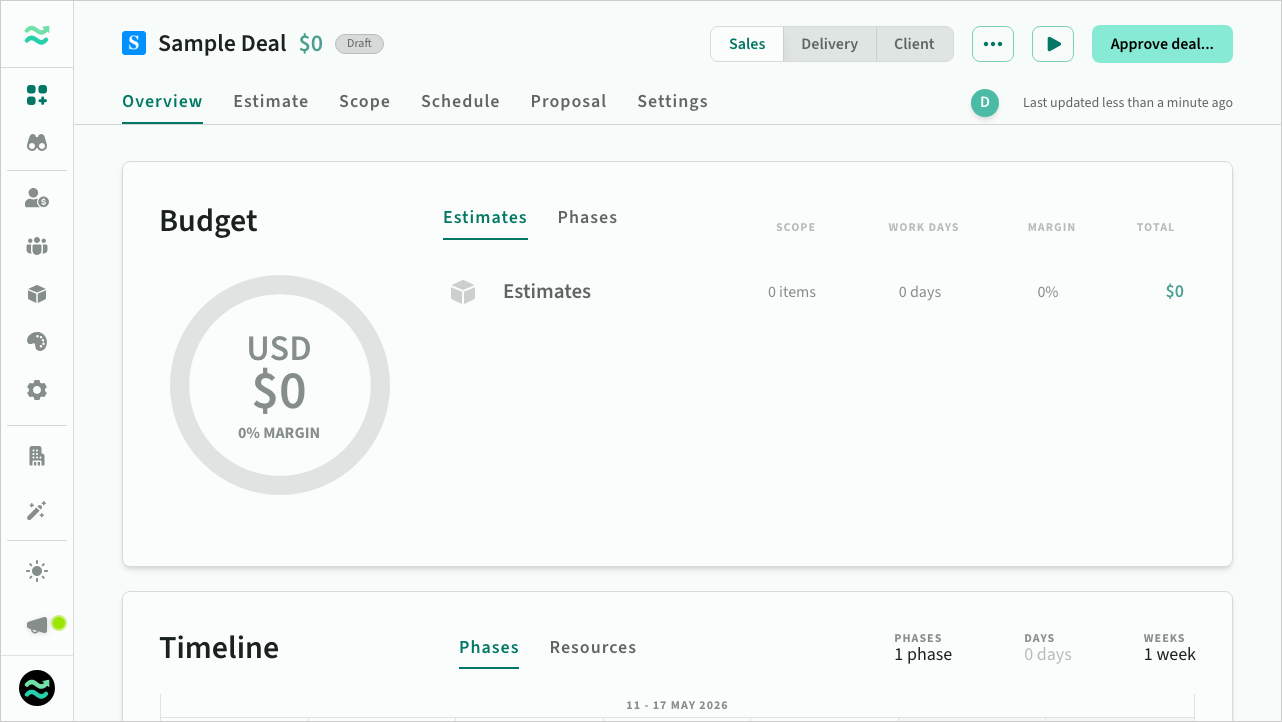Switch to the Client view

point(914,44)
